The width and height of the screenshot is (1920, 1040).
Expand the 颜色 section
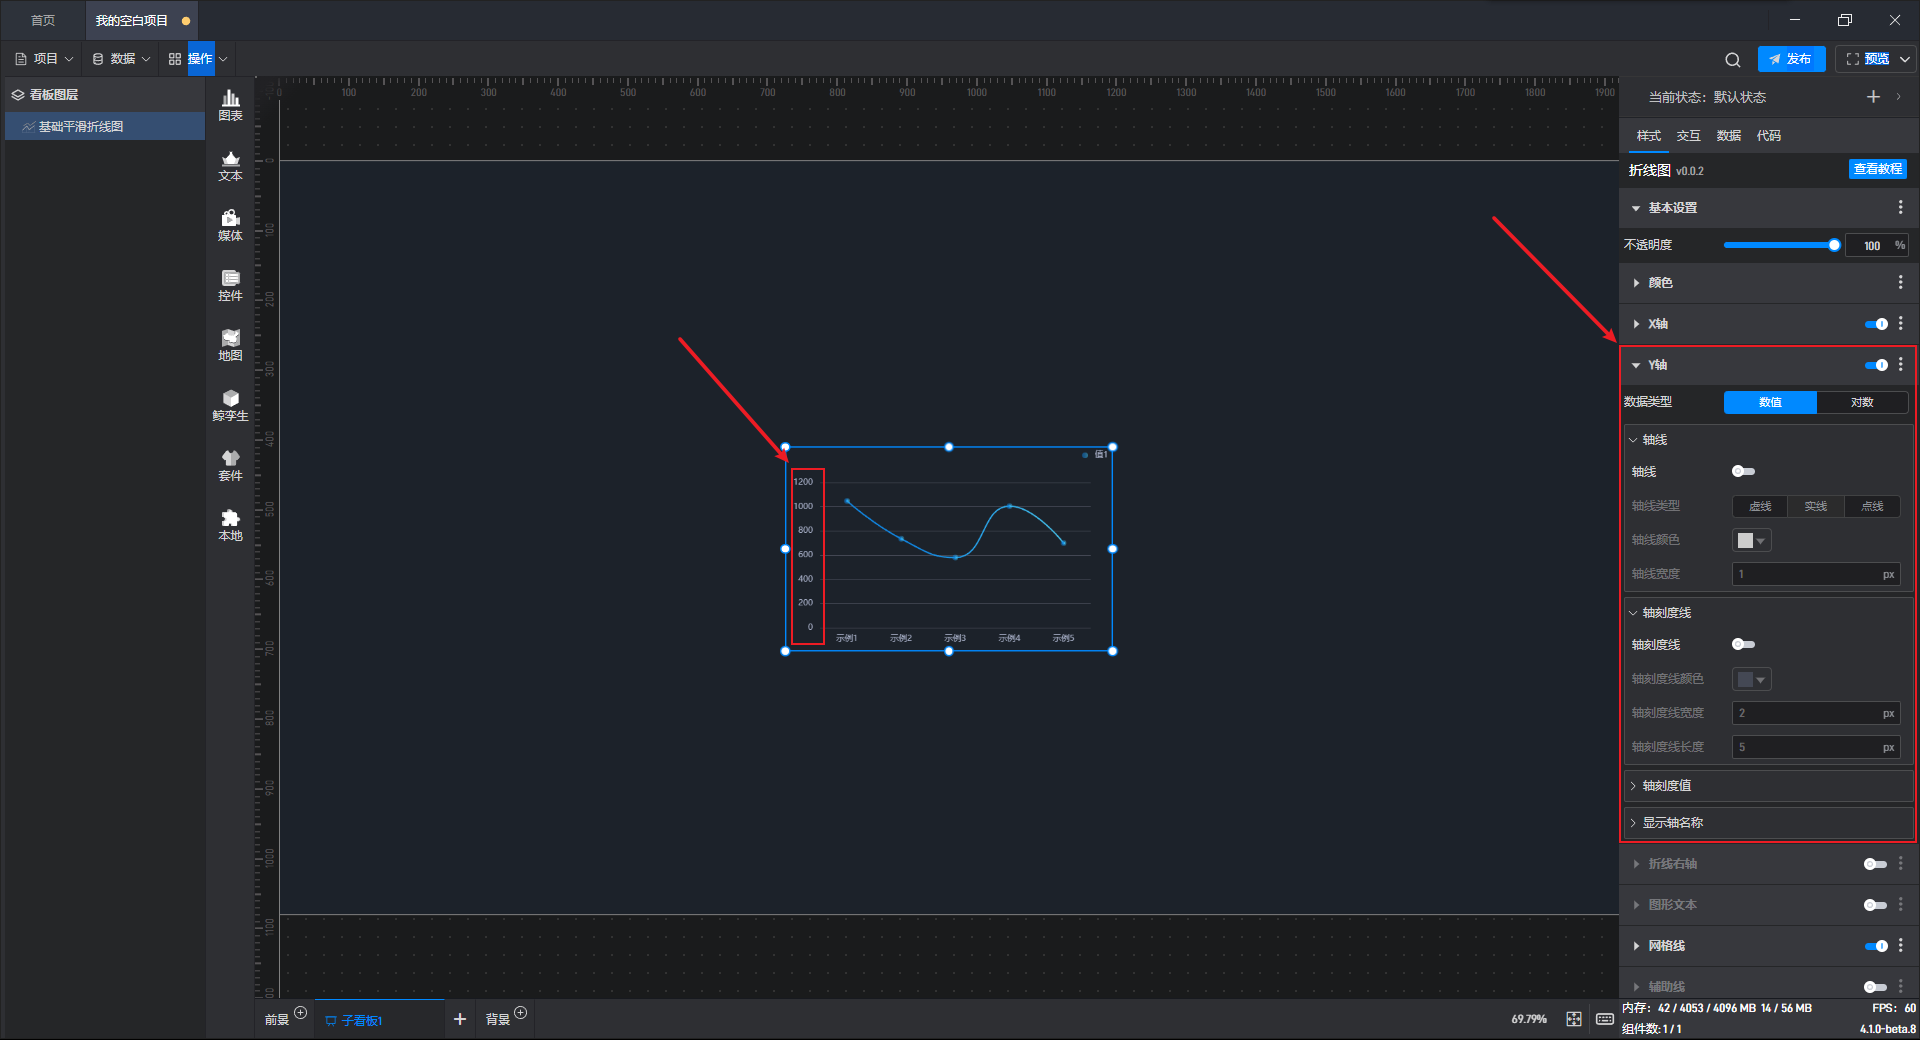coord(1636,283)
